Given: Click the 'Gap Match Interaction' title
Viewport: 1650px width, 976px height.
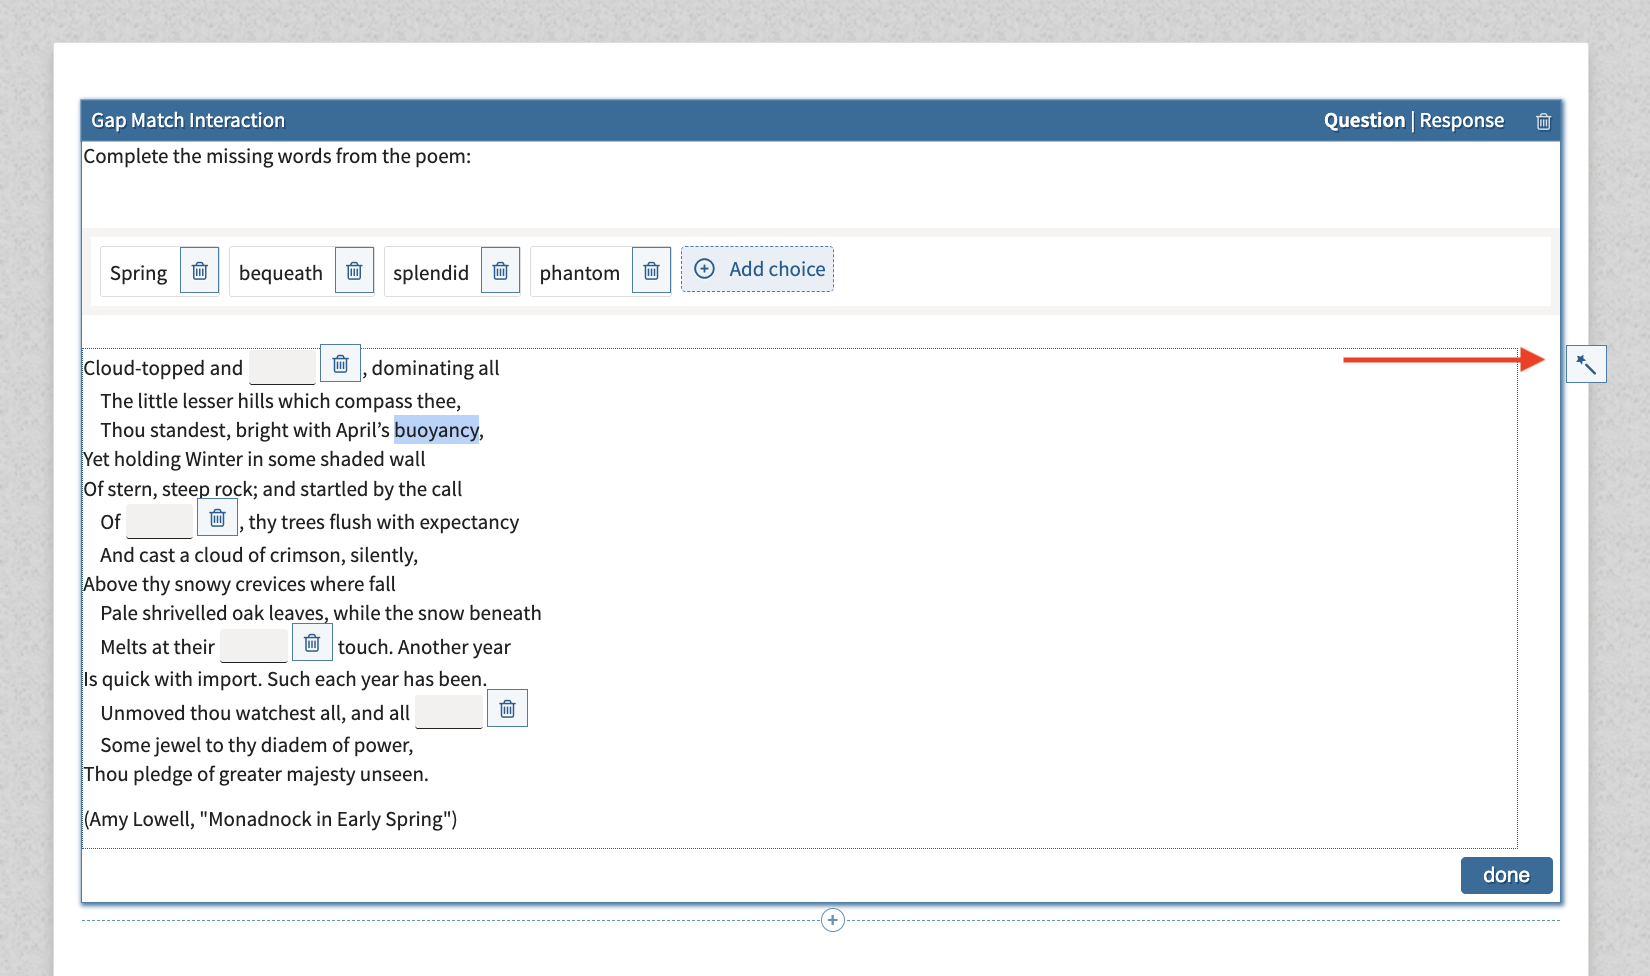Looking at the screenshot, I should coord(188,120).
